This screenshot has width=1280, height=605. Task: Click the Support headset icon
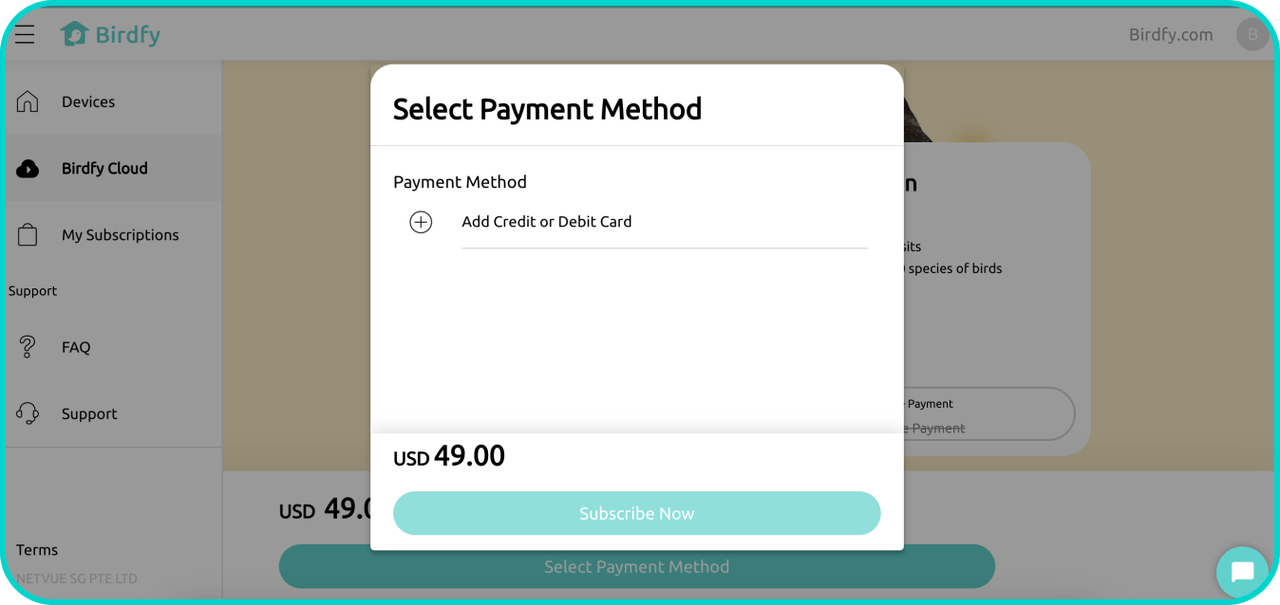28,413
